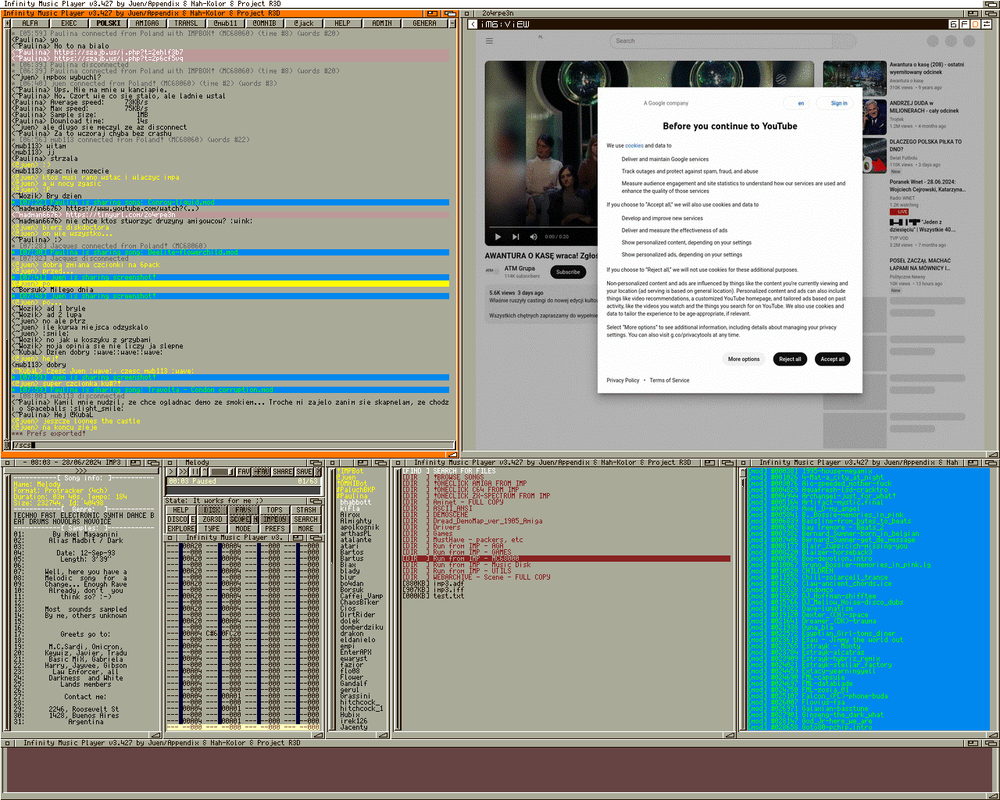Open HELP in the player control panel

[180, 510]
